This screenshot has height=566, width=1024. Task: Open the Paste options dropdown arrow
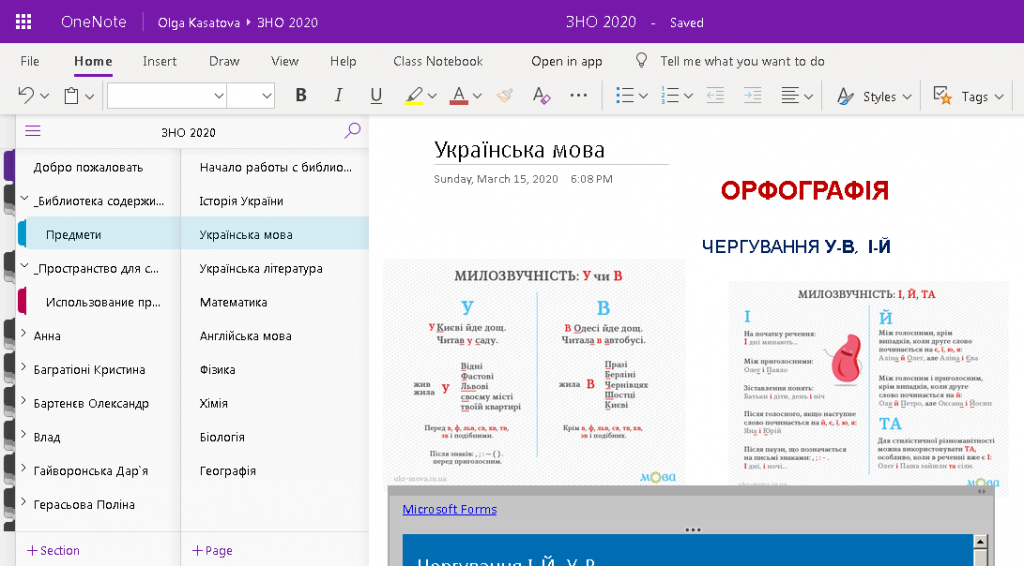89,96
